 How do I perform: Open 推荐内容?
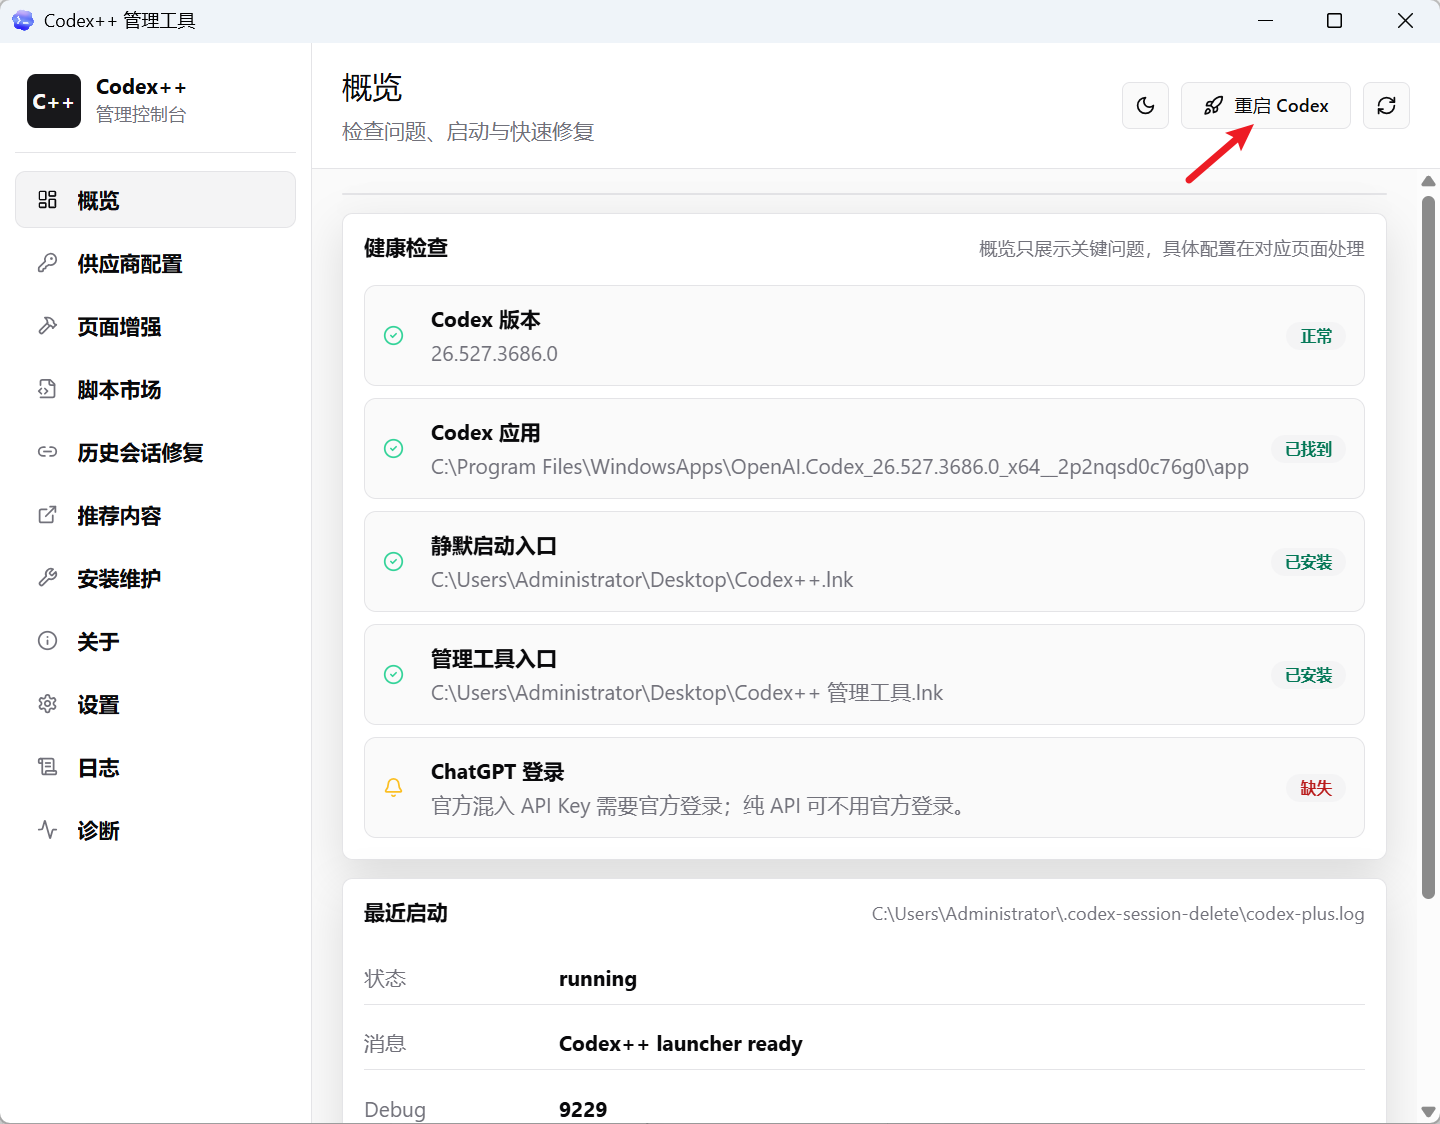pos(155,515)
